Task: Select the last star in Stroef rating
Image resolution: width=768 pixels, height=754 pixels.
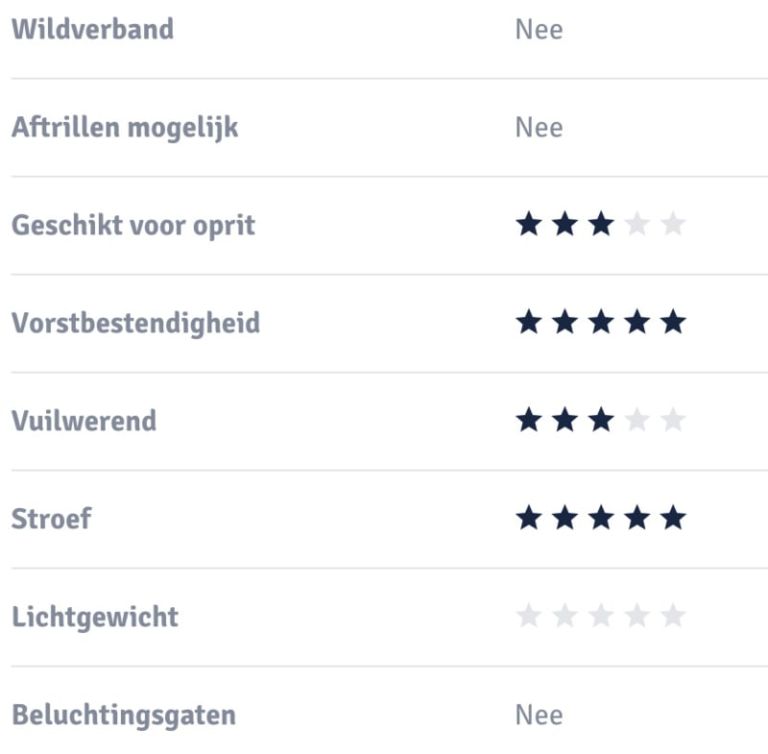Action: pyautogui.click(x=673, y=519)
